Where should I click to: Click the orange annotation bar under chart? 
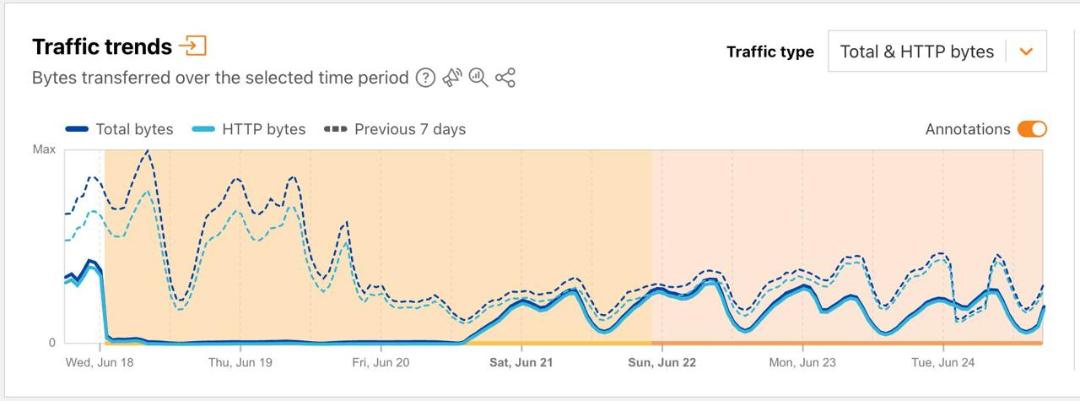coord(847,342)
